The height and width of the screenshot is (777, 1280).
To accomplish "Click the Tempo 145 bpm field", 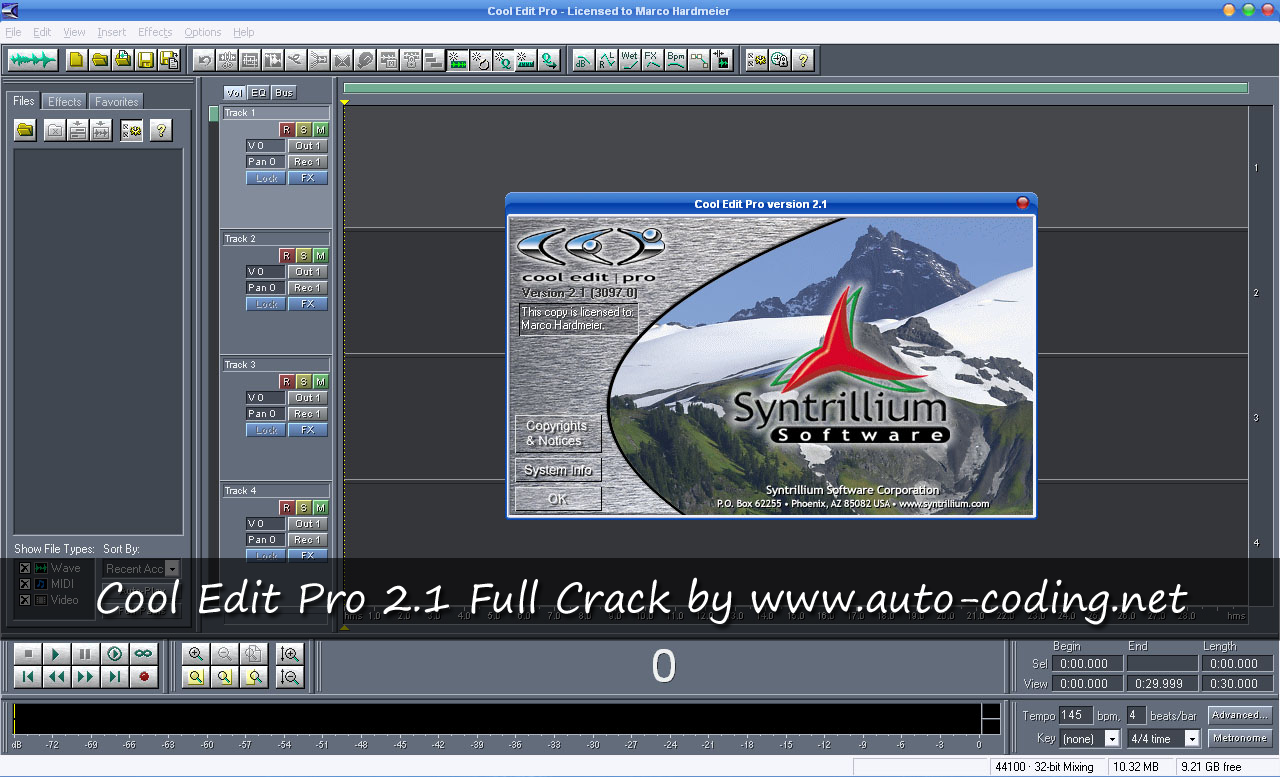I will coord(1076,715).
